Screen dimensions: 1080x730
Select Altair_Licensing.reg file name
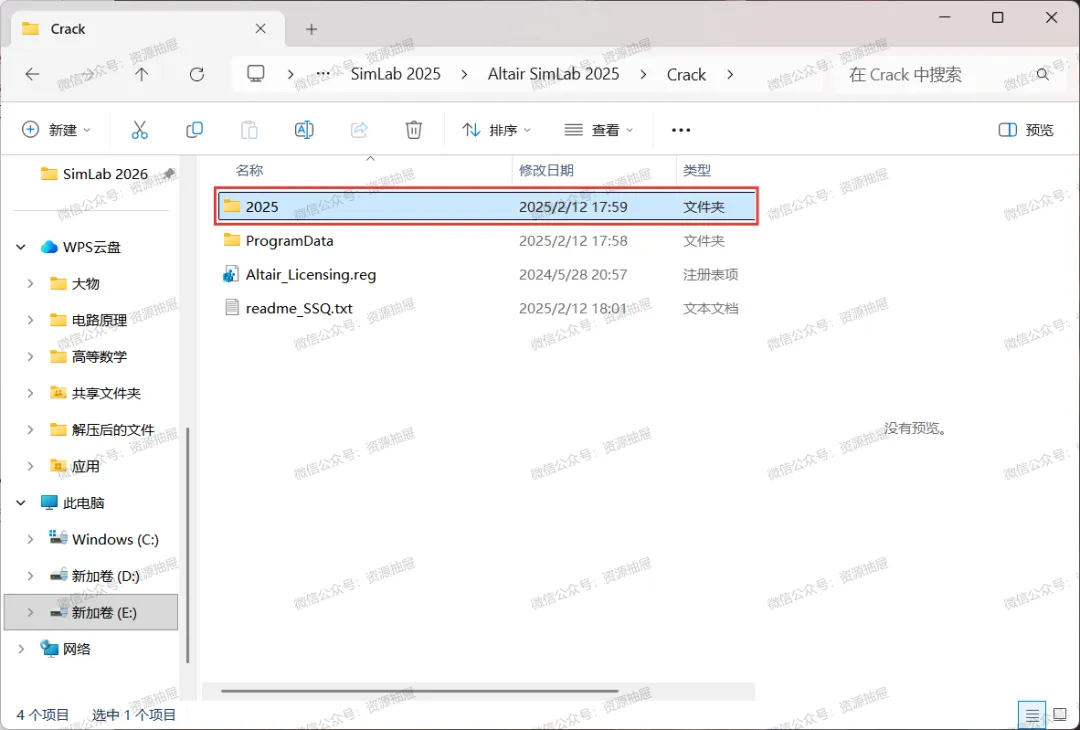(x=311, y=274)
